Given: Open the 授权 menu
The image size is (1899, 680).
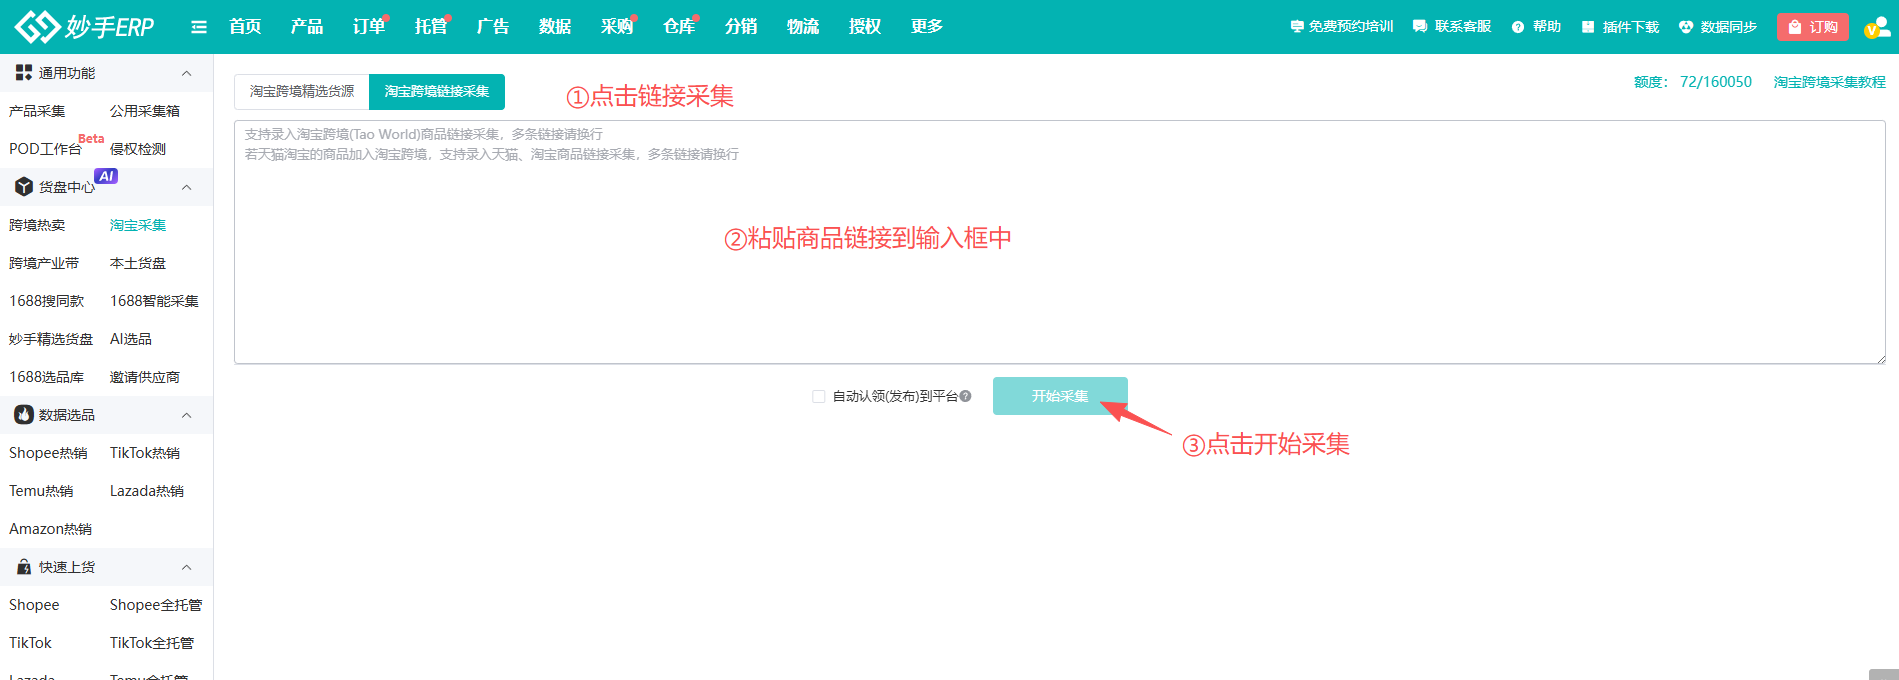Looking at the screenshot, I should 865,27.
